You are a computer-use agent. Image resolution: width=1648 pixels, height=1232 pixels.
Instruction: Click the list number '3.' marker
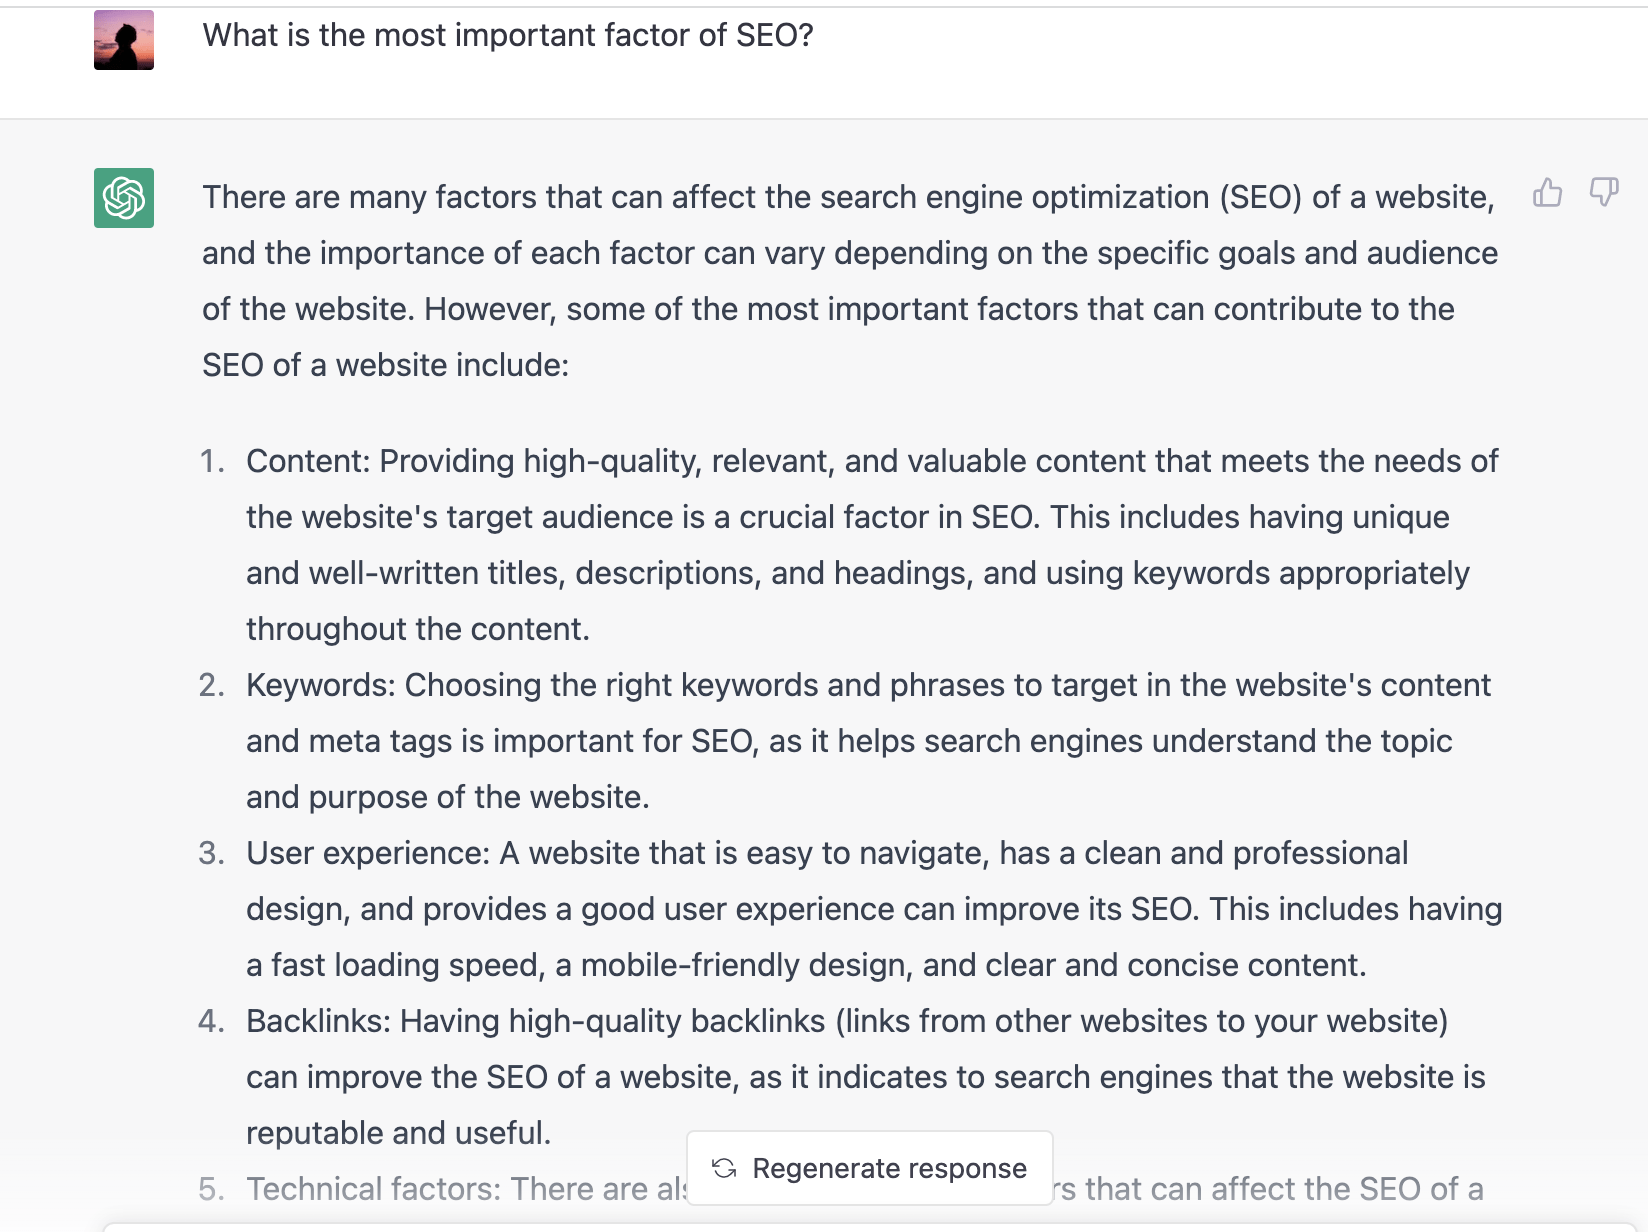[x=212, y=853]
